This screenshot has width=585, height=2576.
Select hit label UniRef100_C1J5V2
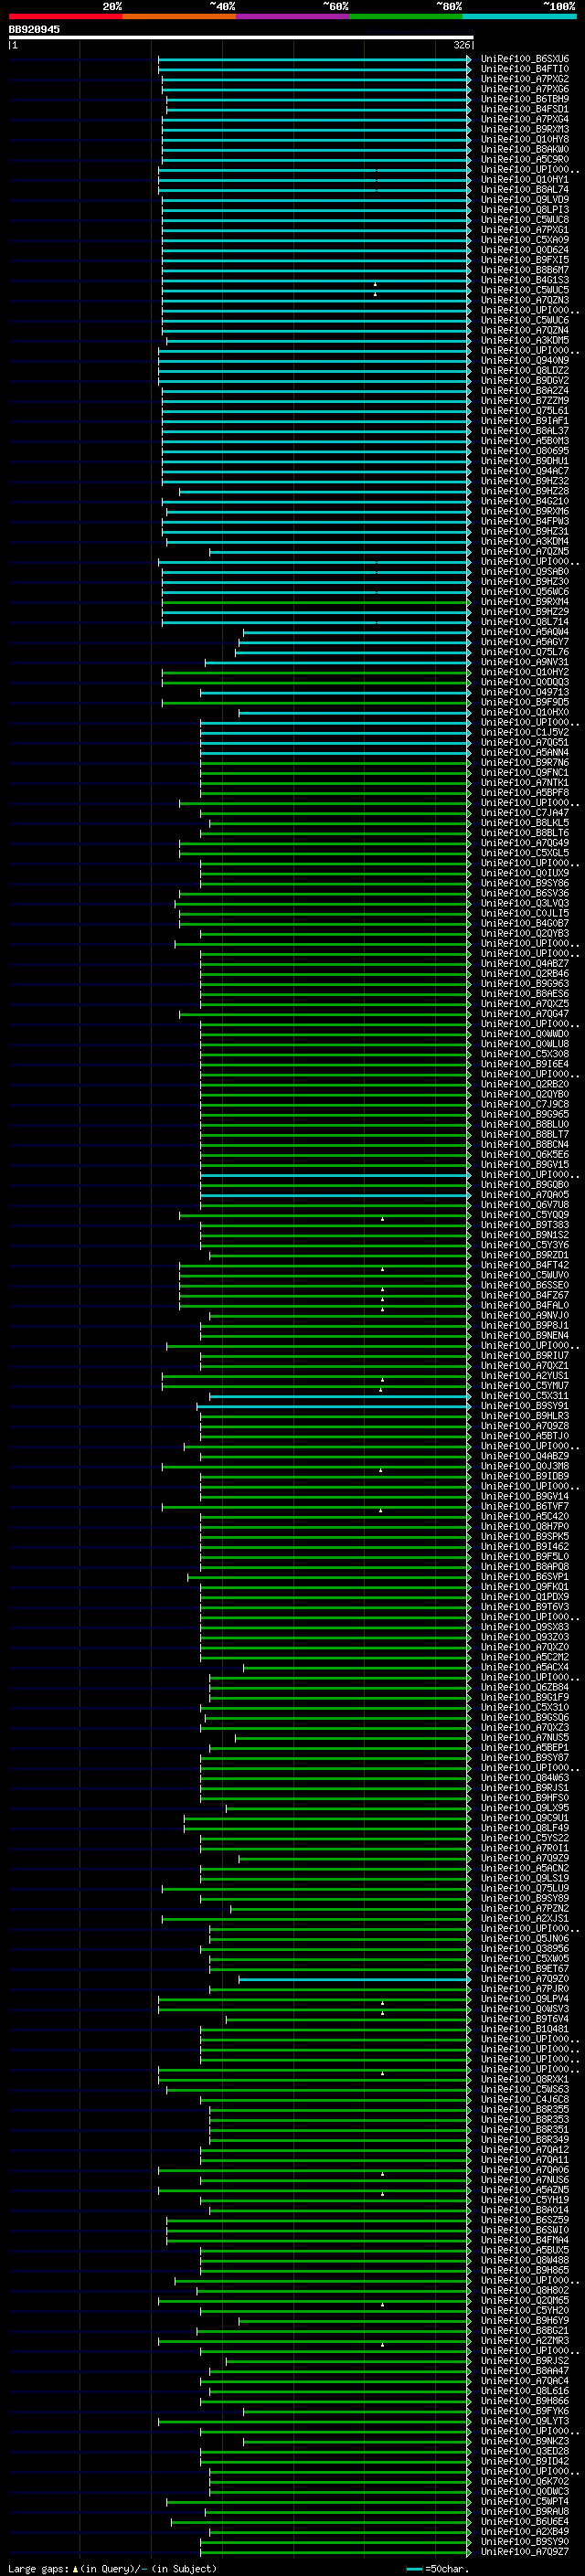525,732
